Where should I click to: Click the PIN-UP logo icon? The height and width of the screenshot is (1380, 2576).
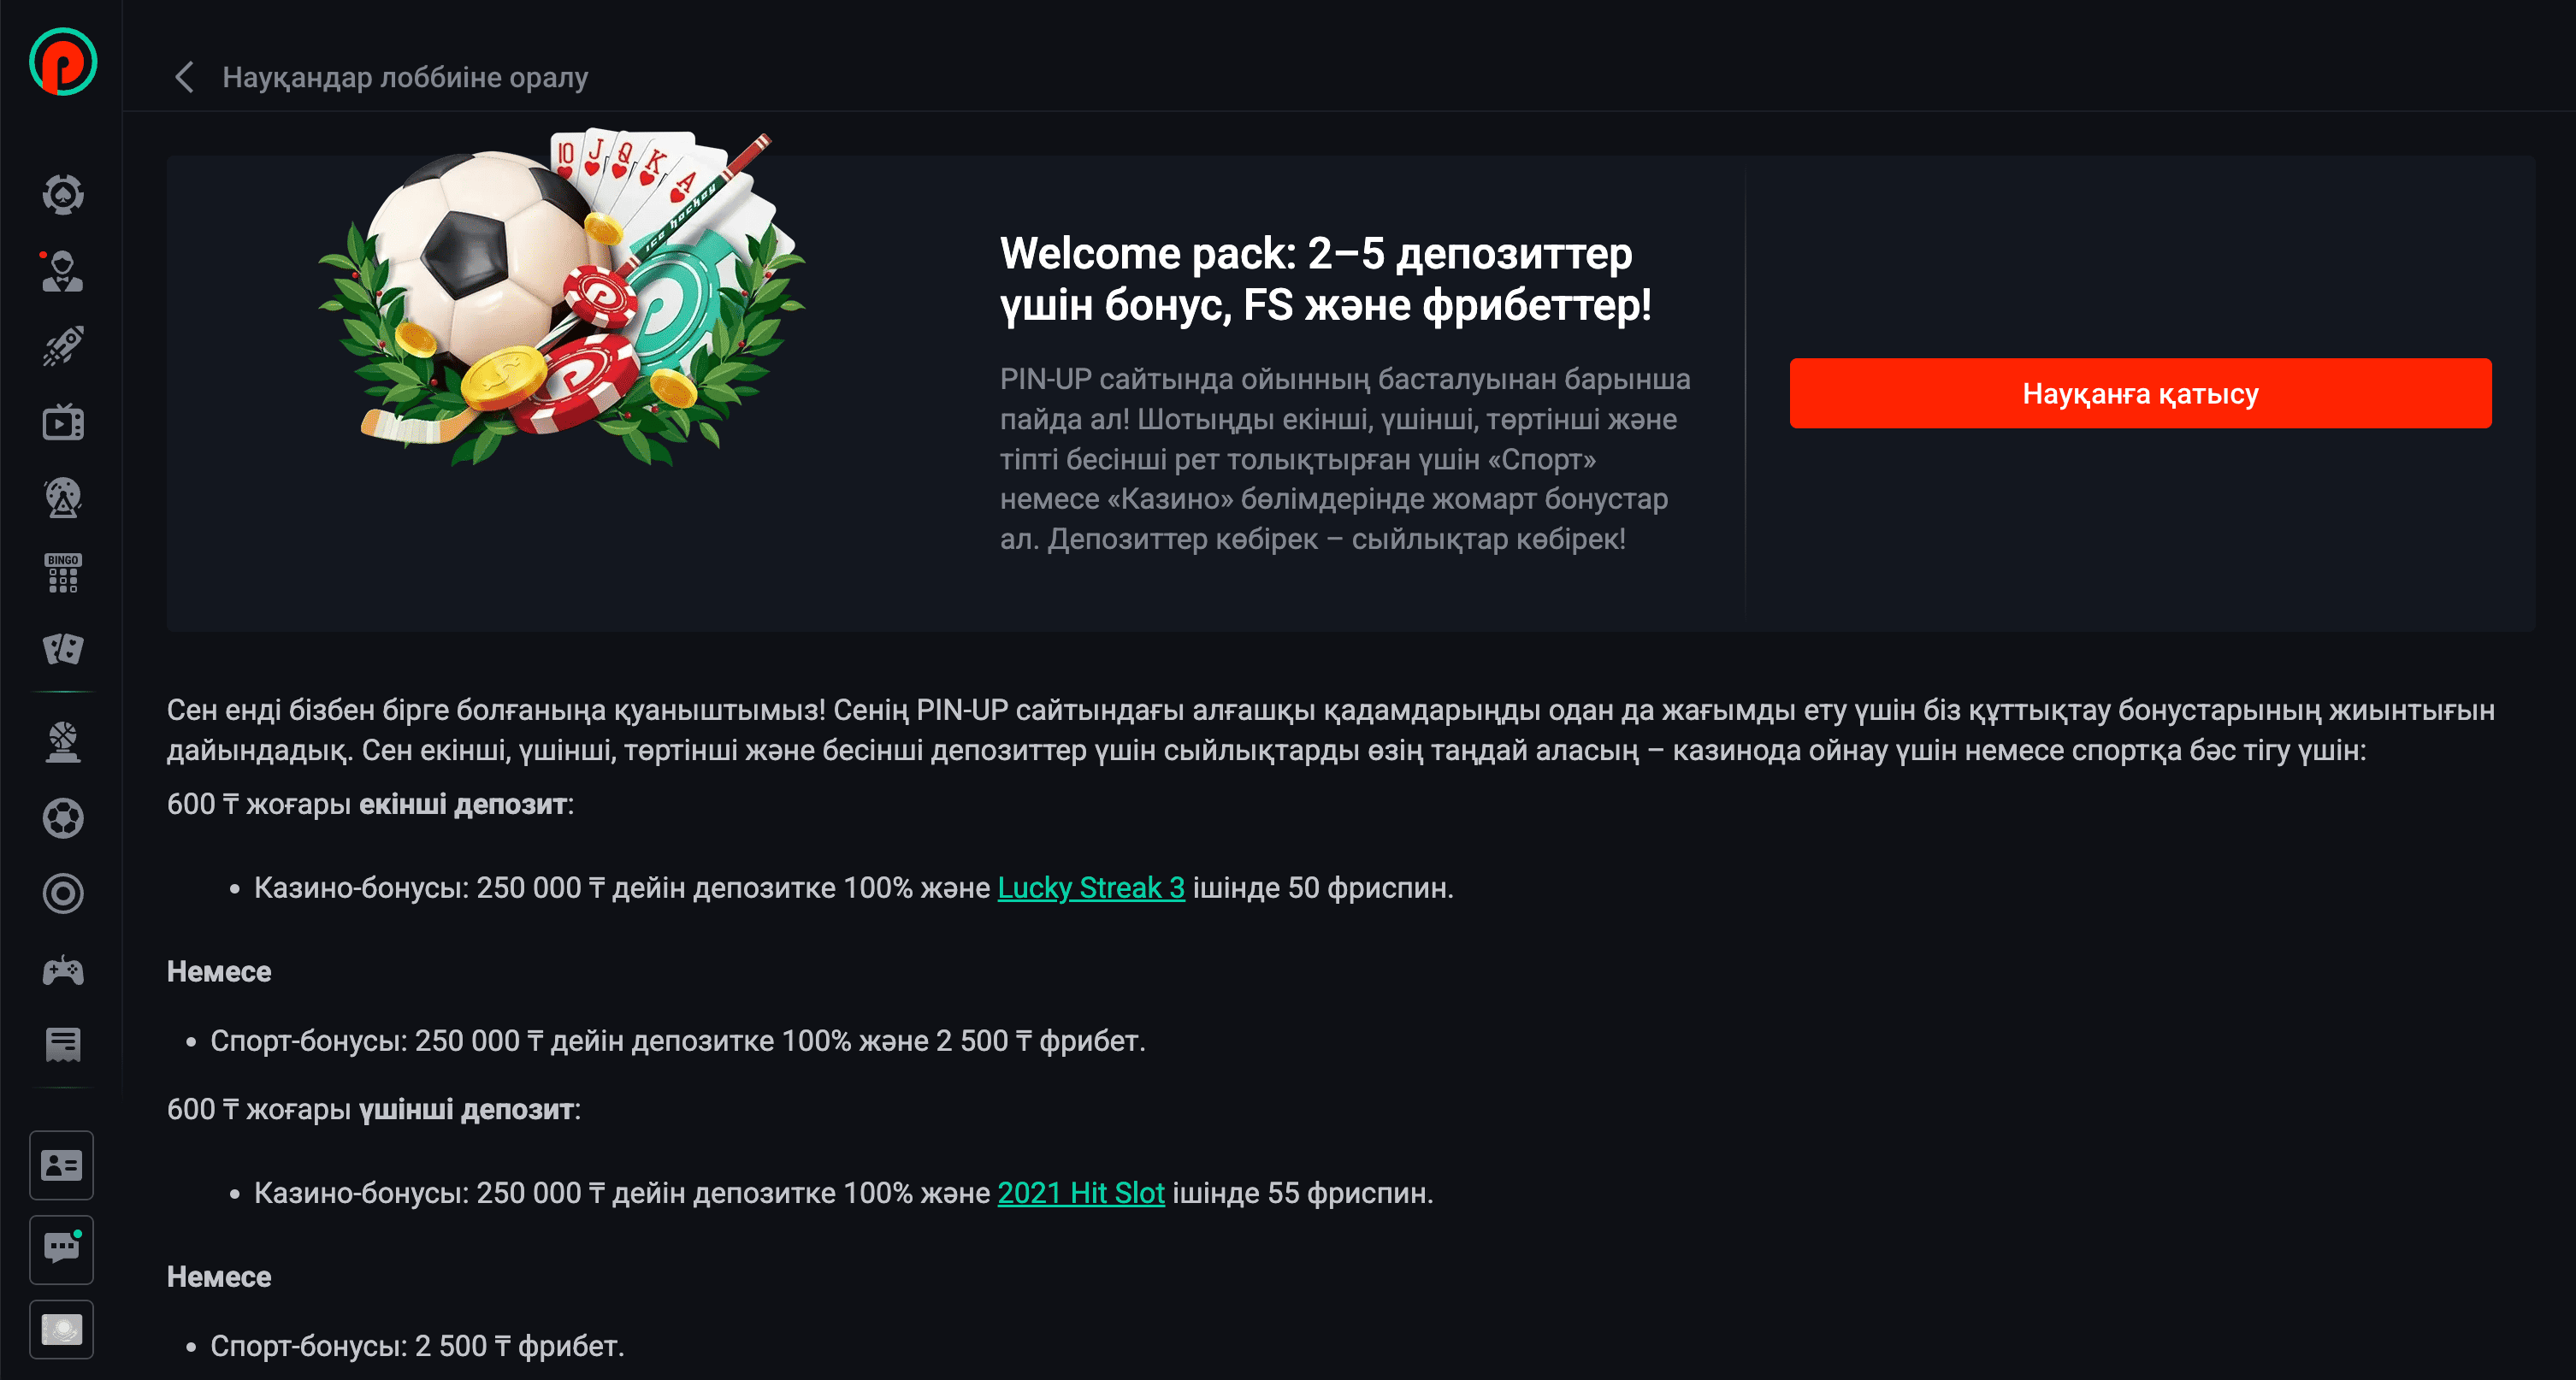coord(63,62)
